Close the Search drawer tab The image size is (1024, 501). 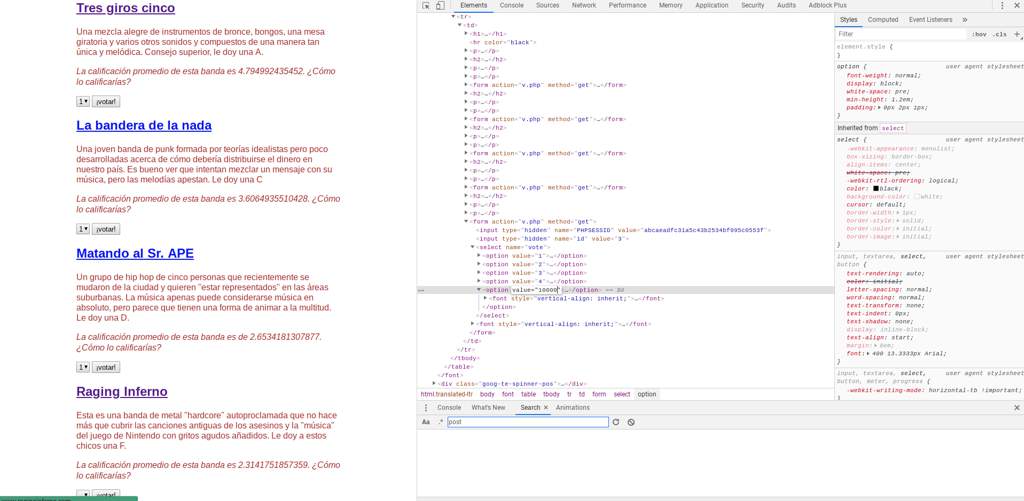(x=546, y=408)
